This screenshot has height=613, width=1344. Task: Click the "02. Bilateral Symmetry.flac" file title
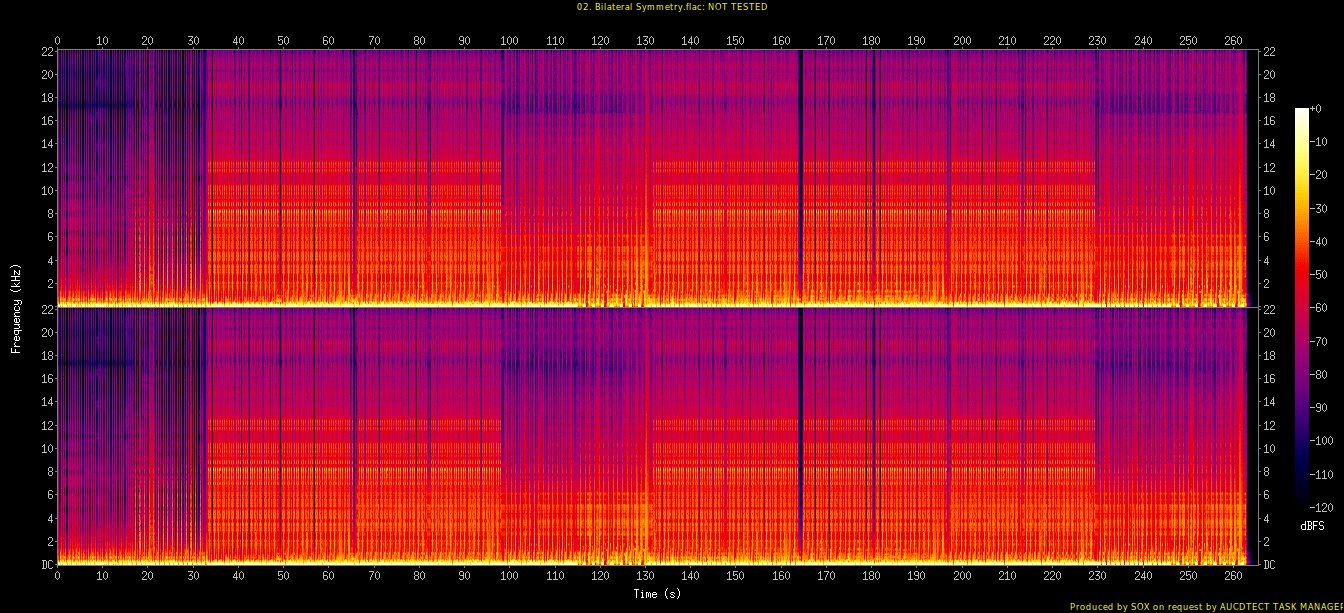pos(639,6)
